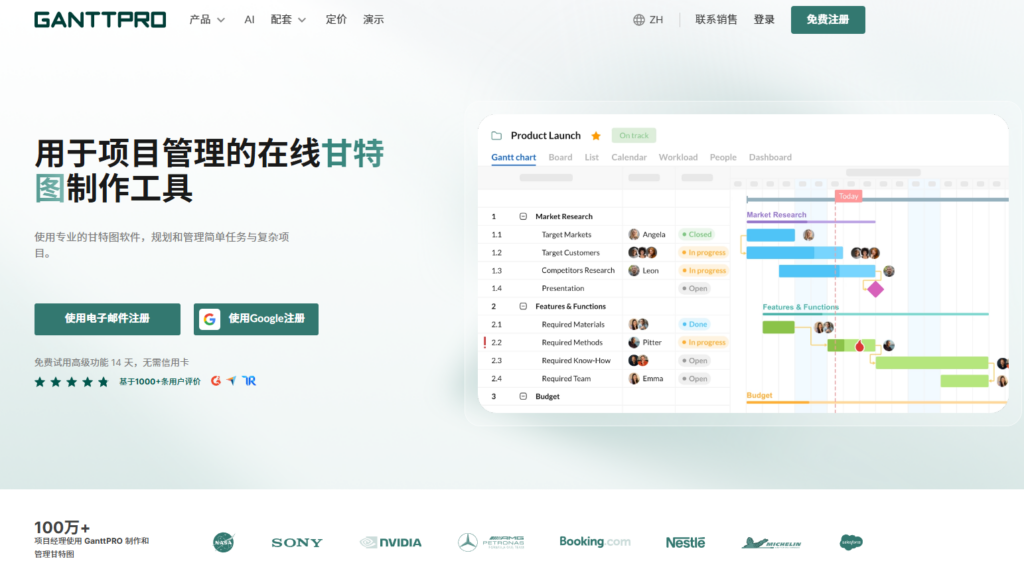Click In progress status of Target Customers
Image resolution: width=1024 pixels, height=569 pixels.
point(703,252)
